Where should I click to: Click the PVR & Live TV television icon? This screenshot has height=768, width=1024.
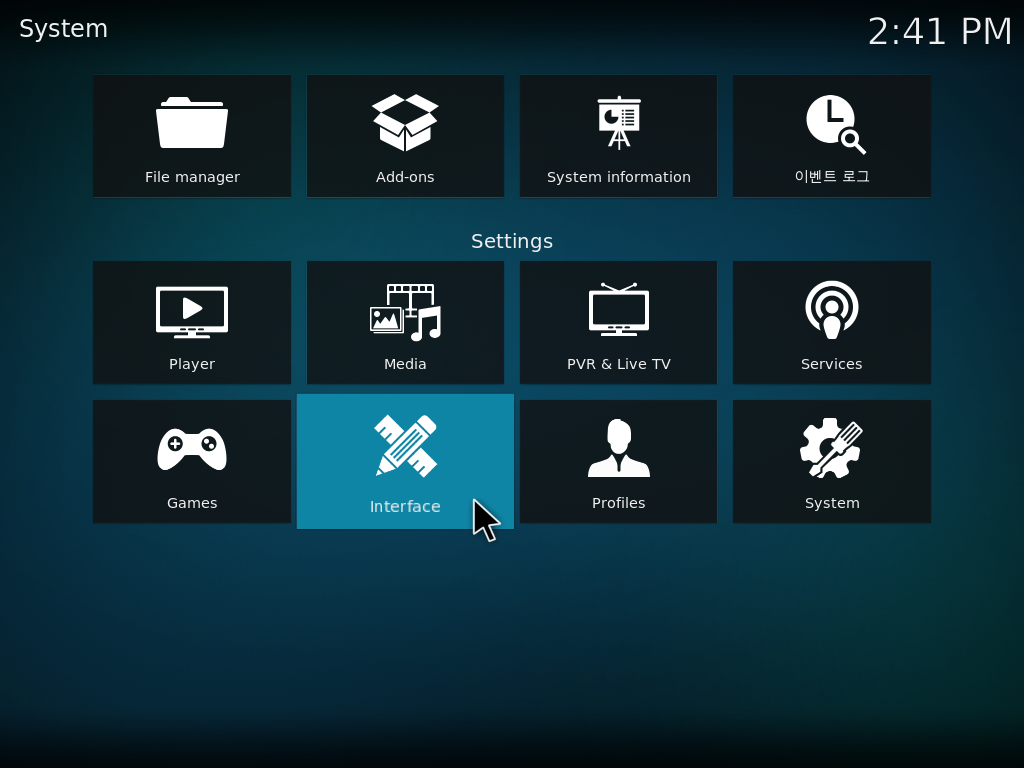pyautogui.click(x=618, y=310)
